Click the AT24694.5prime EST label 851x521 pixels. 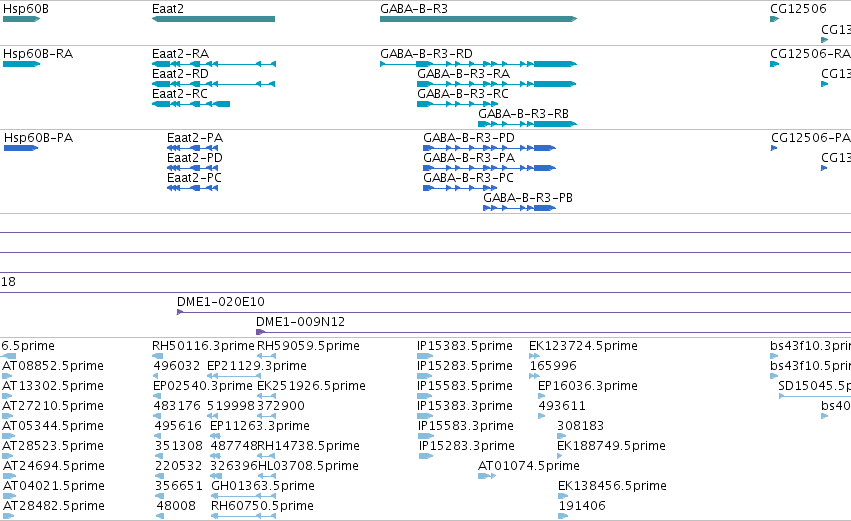point(53,466)
